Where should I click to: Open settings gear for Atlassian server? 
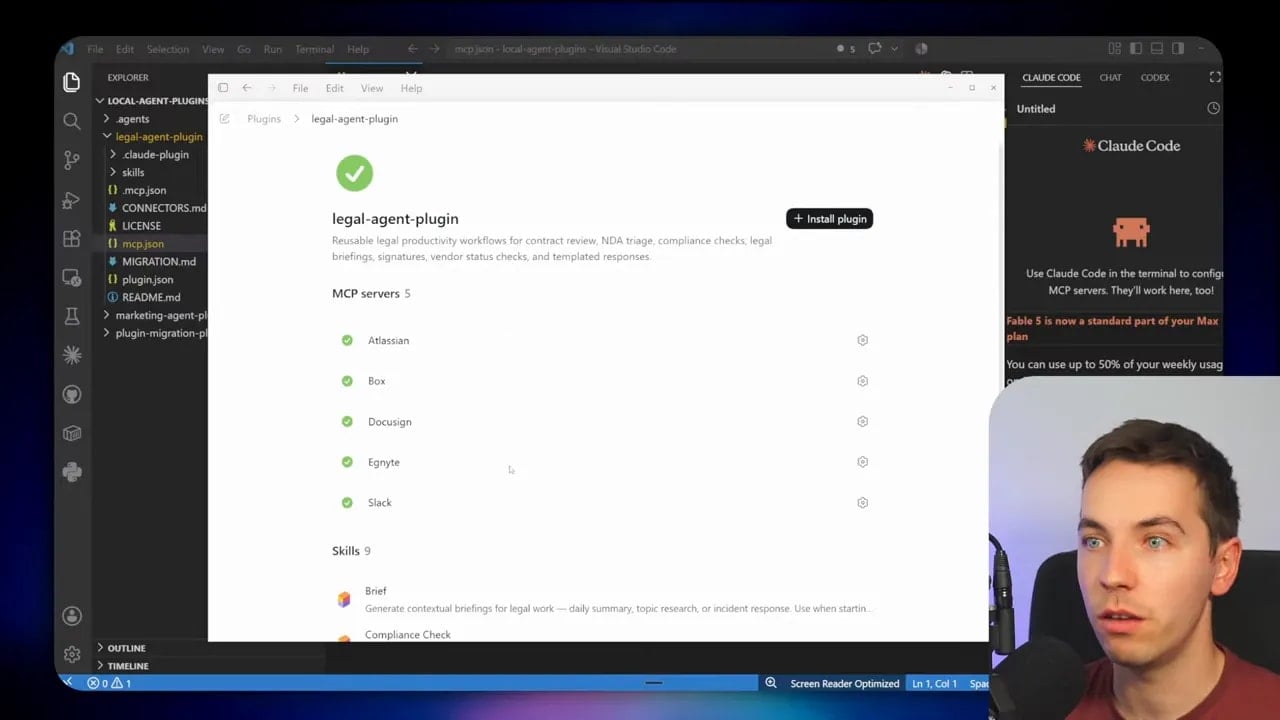click(x=862, y=340)
